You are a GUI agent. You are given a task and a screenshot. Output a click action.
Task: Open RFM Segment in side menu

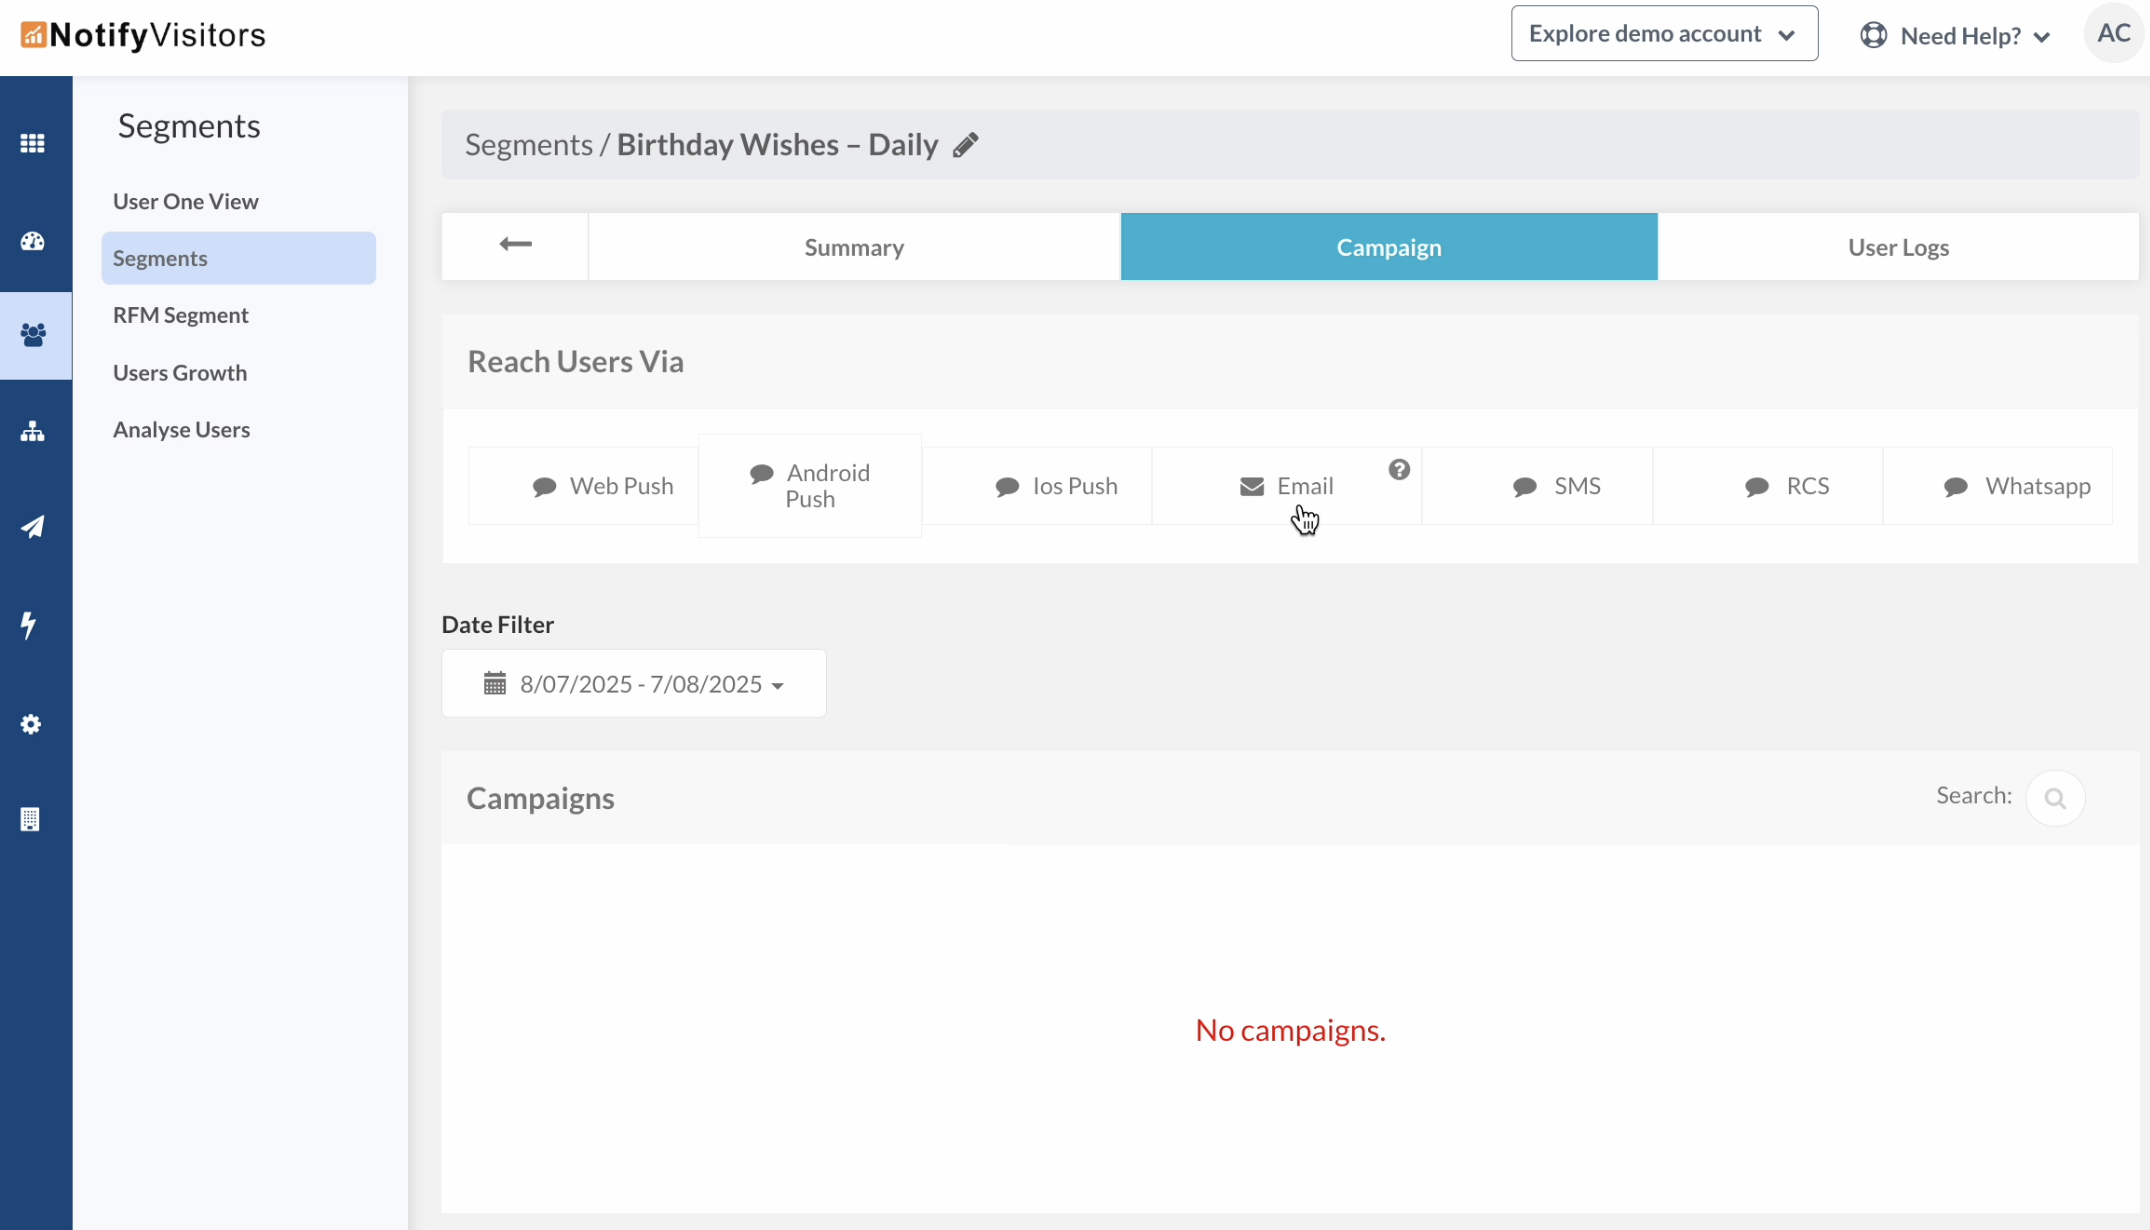[180, 315]
